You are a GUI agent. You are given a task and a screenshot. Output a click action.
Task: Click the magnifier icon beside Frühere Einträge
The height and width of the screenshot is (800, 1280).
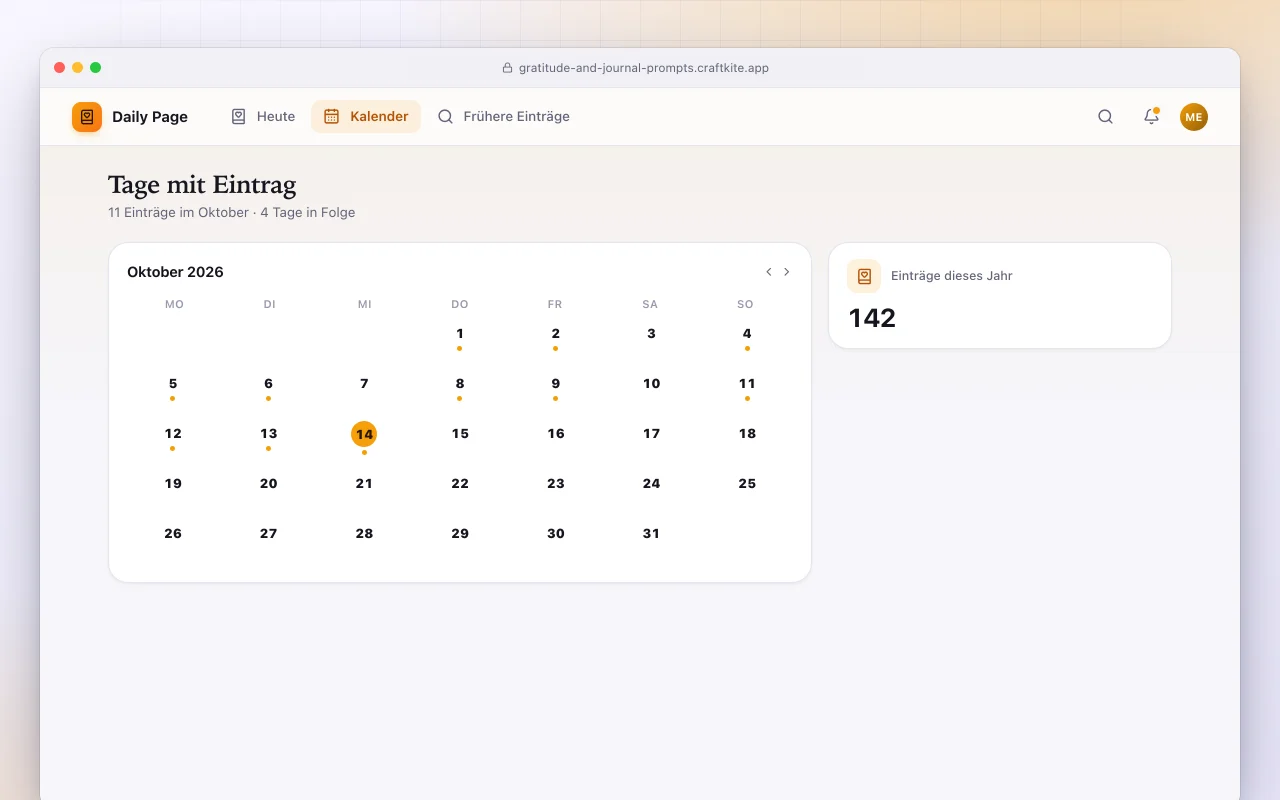[x=445, y=116]
